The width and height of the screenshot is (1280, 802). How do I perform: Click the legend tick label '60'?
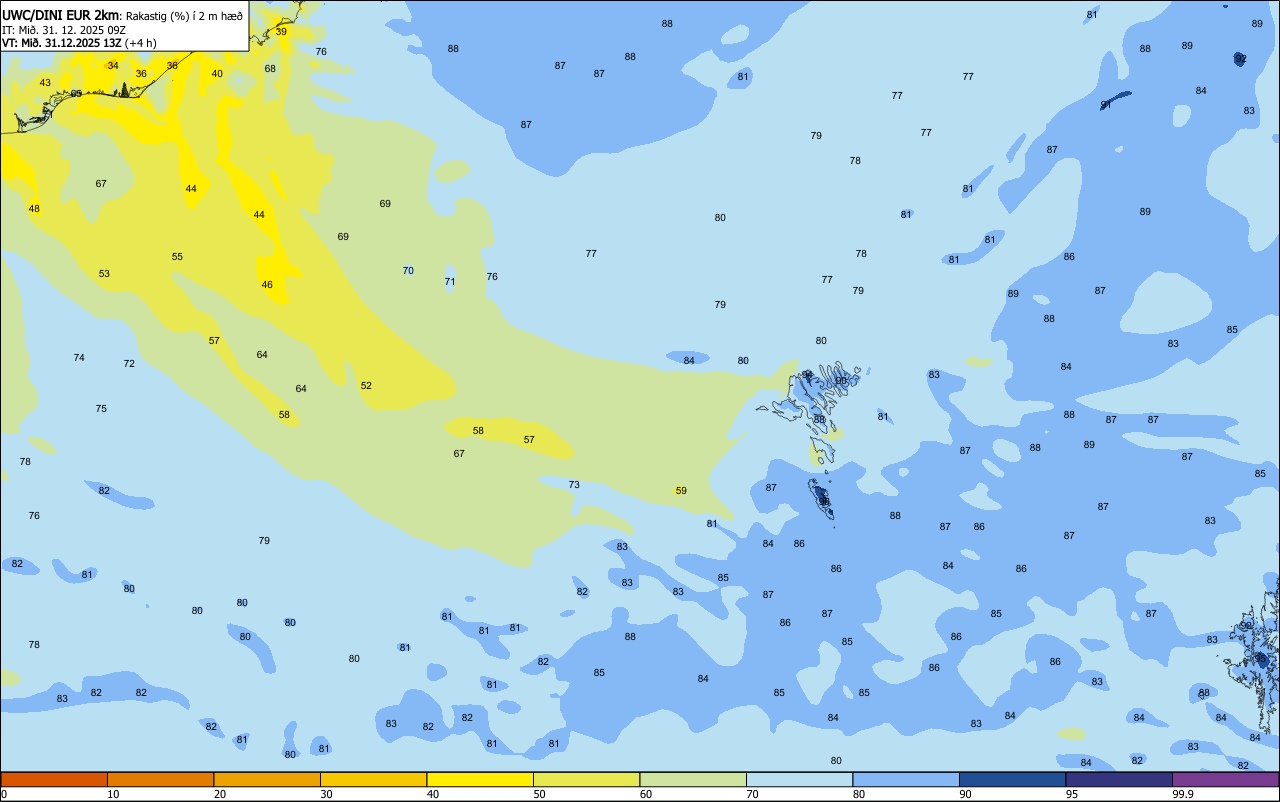tap(646, 794)
